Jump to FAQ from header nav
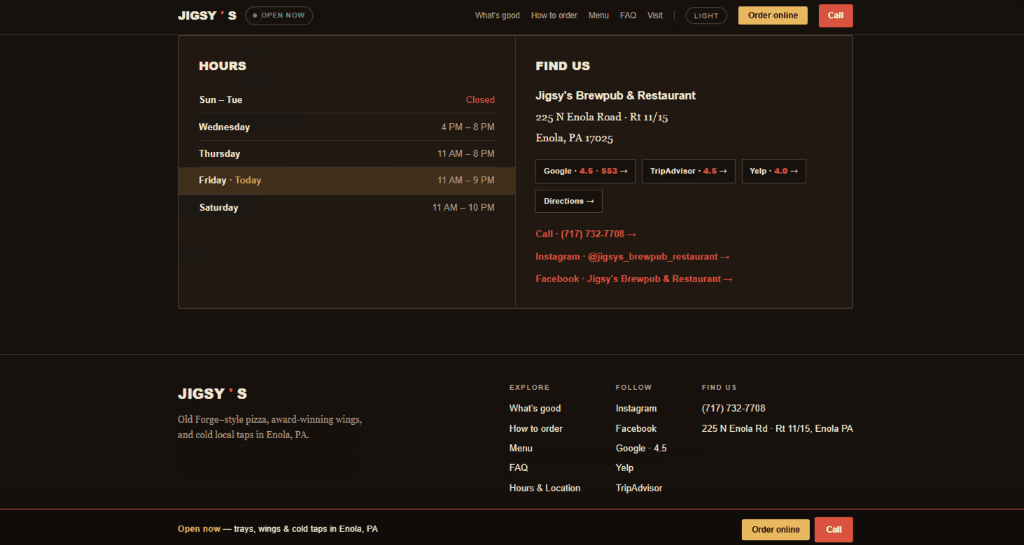The height and width of the screenshot is (545, 1024). (x=628, y=16)
